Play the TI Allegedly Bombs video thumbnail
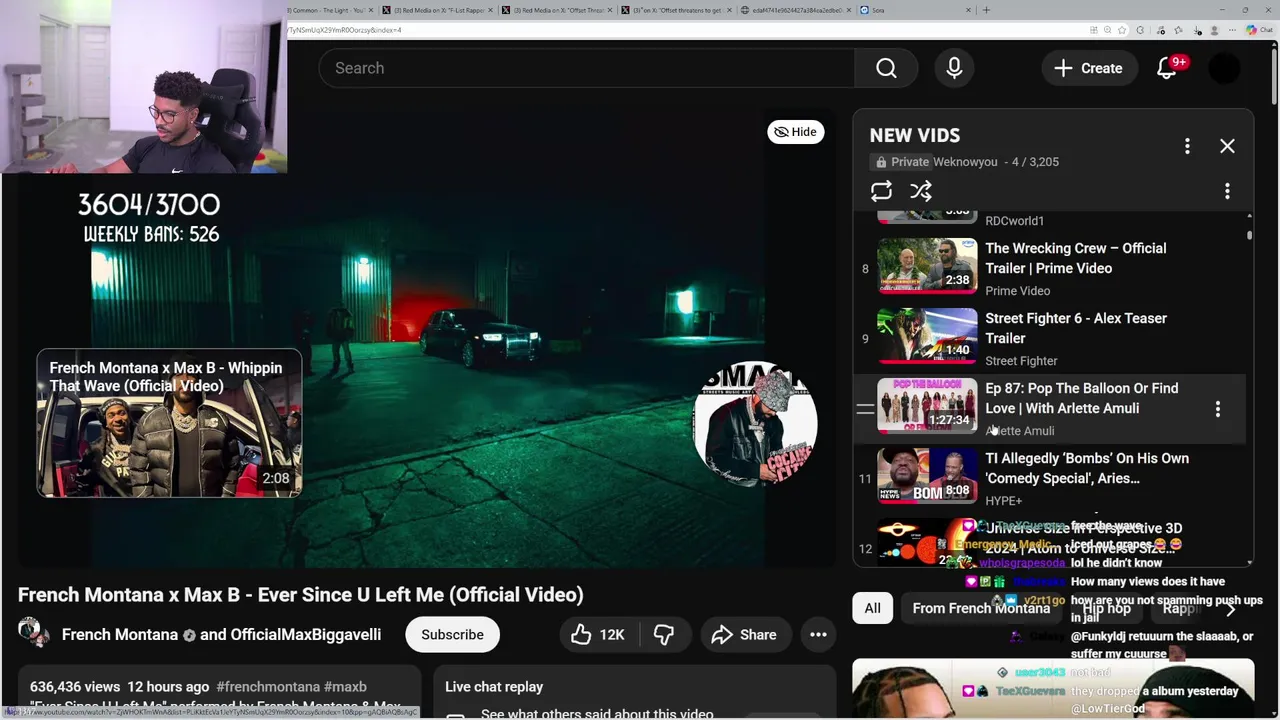The width and height of the screenshot is (1280, 720). (927, 476)
